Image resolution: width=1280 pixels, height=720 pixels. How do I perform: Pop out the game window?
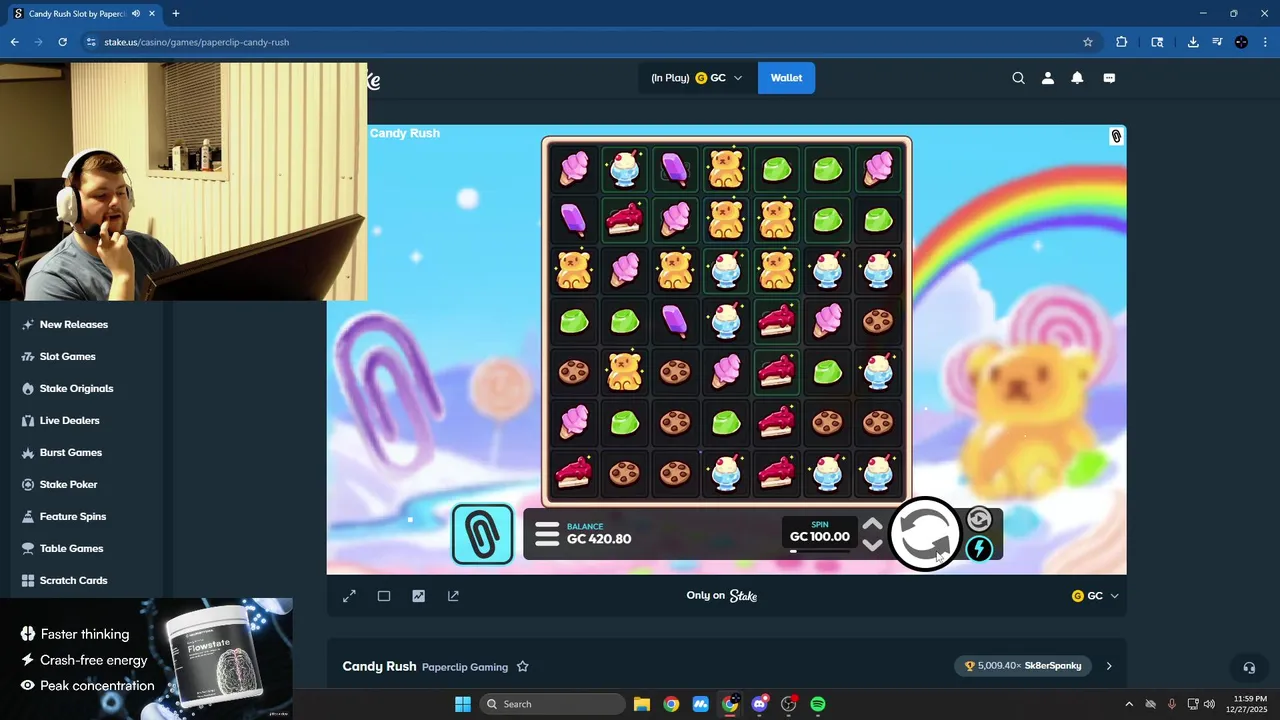tap(453, 596)
